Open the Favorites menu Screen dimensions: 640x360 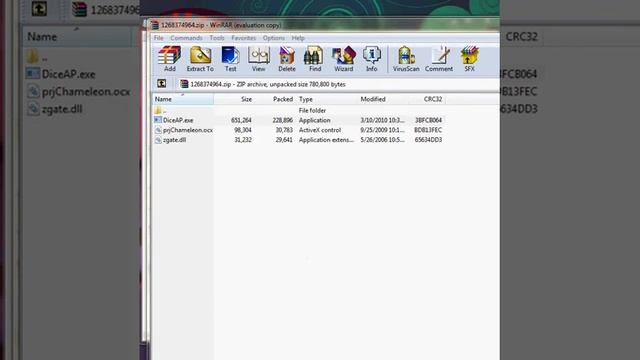(243, 38)
